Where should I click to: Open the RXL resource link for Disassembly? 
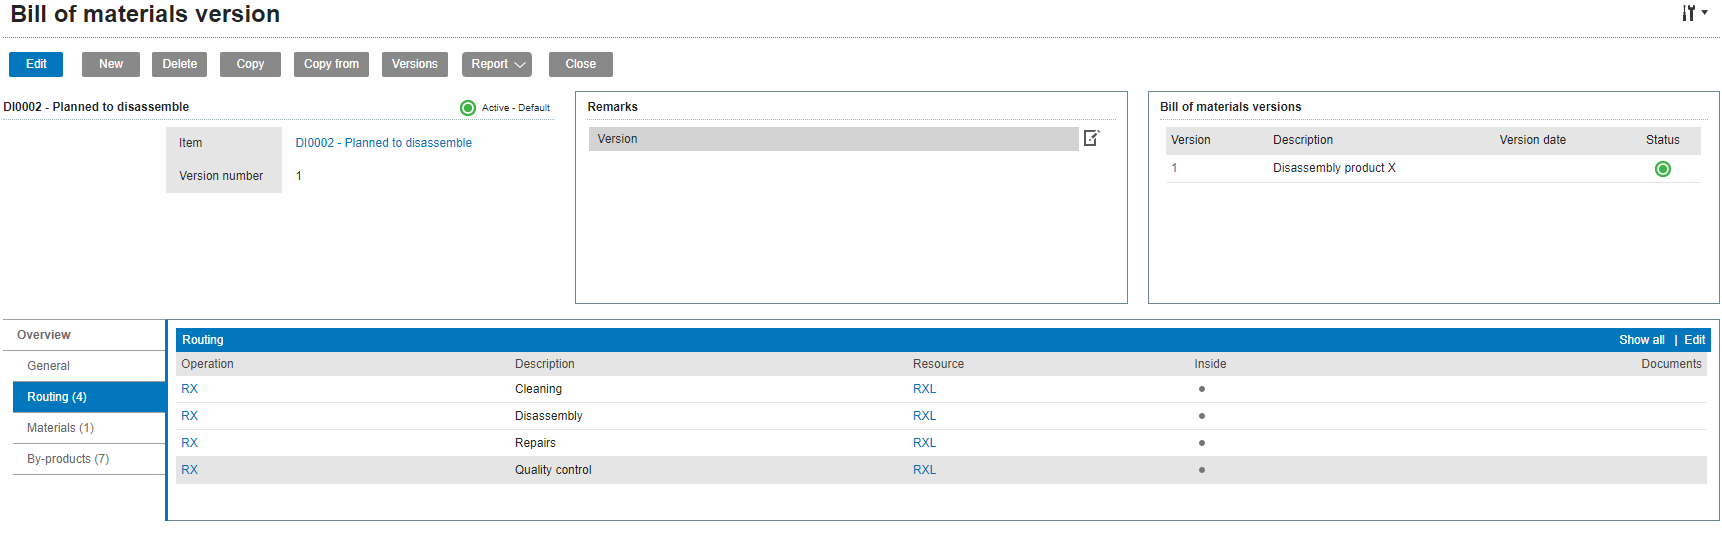click(924, 416)
